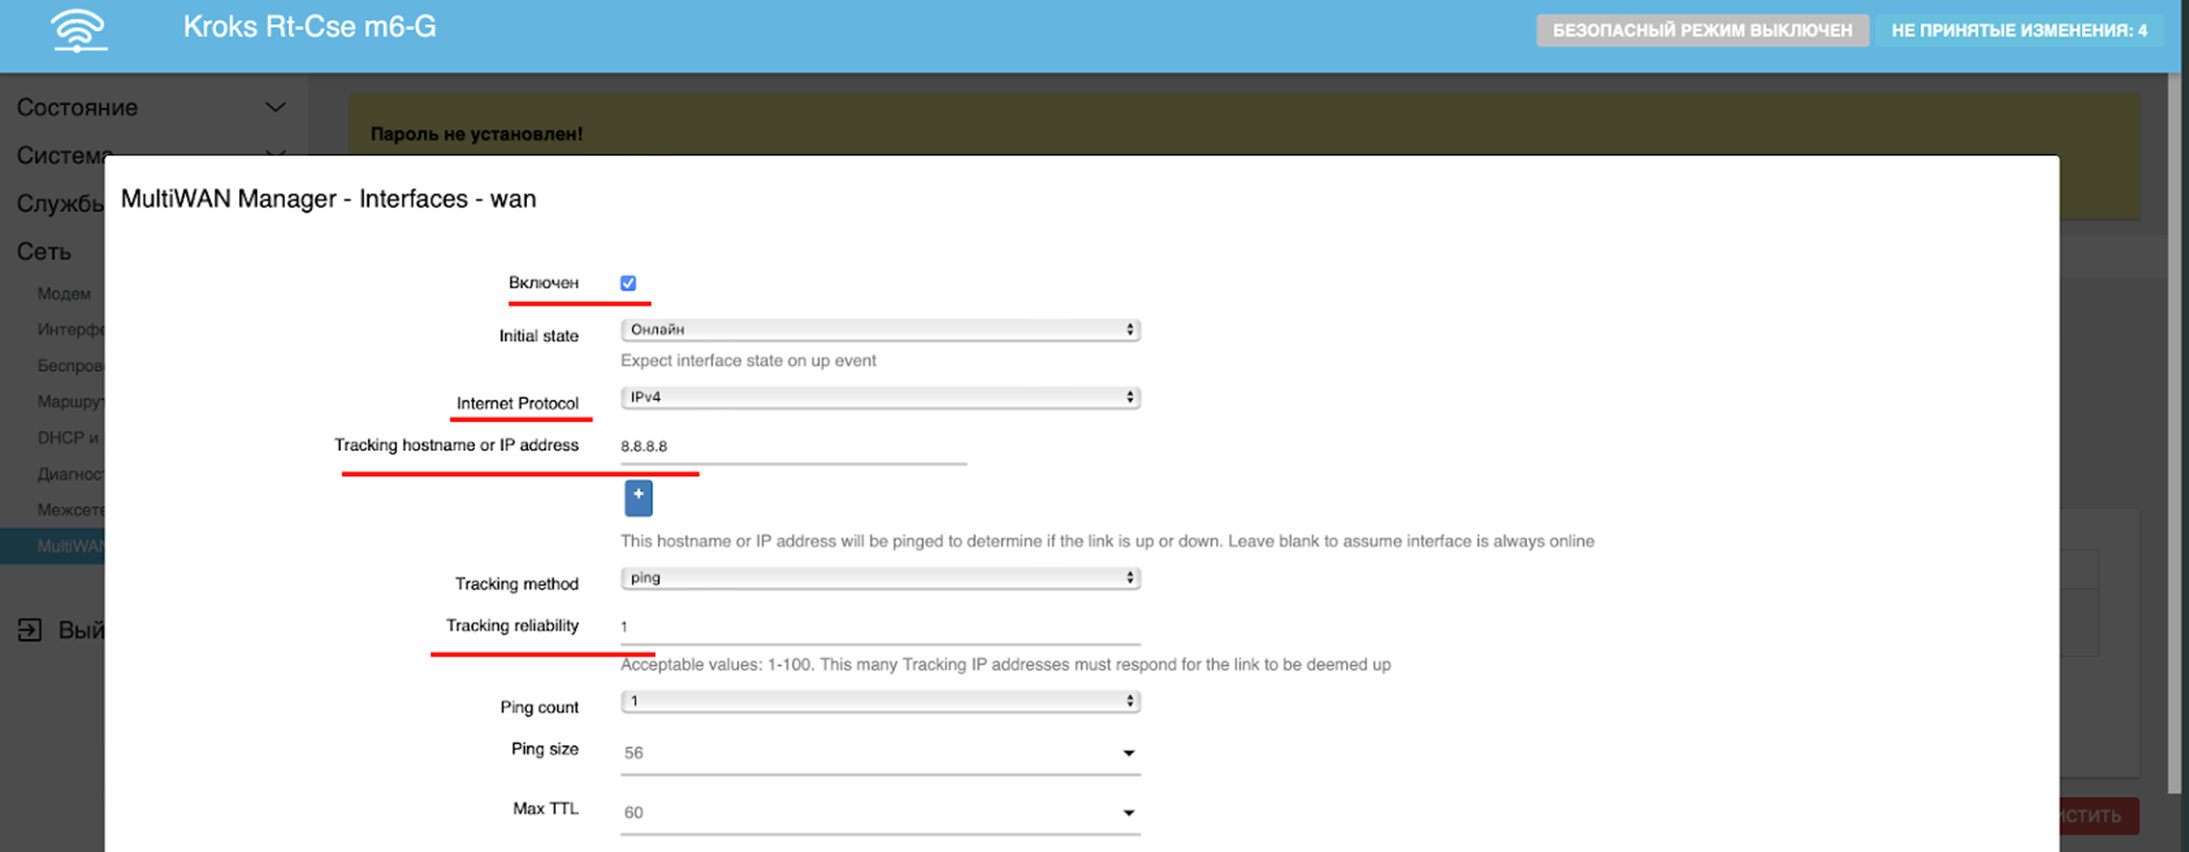Open the Не принятые изменения: 4 indicator
This screenshot has height=852, width=2189.
tap(2018, 30)
